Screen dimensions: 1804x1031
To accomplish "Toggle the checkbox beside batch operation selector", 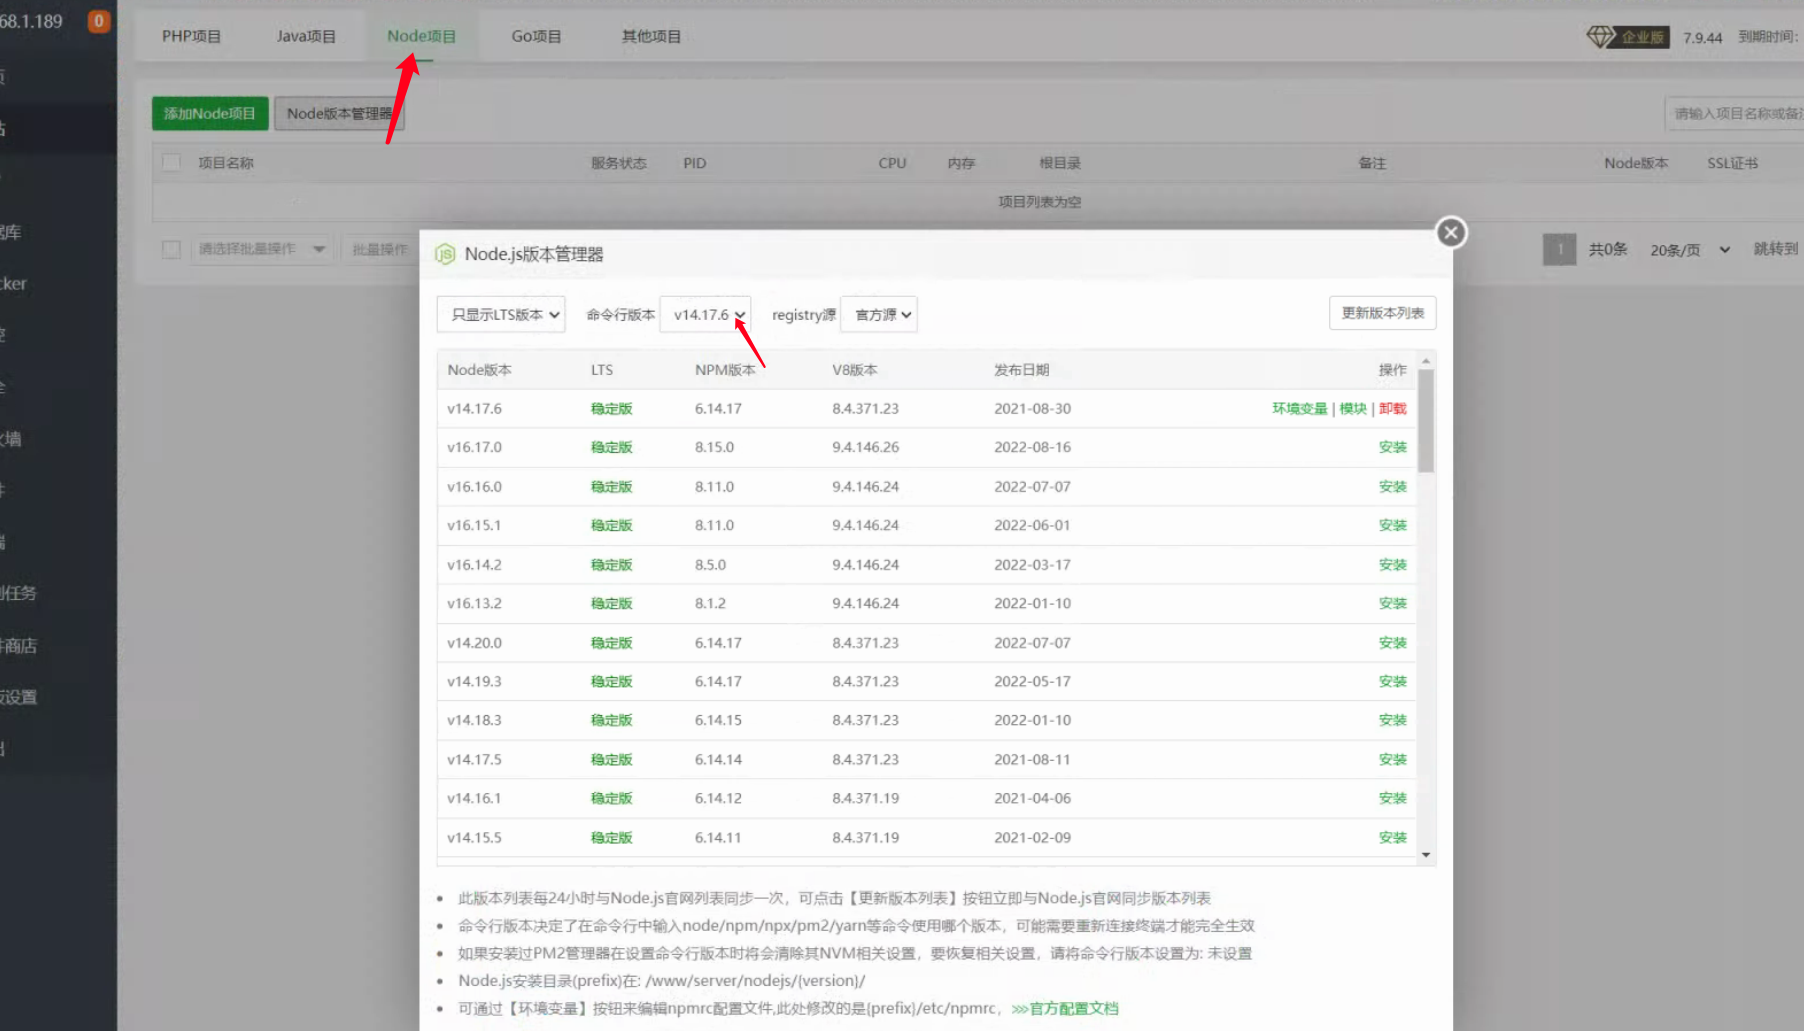I will pos(172,249).
